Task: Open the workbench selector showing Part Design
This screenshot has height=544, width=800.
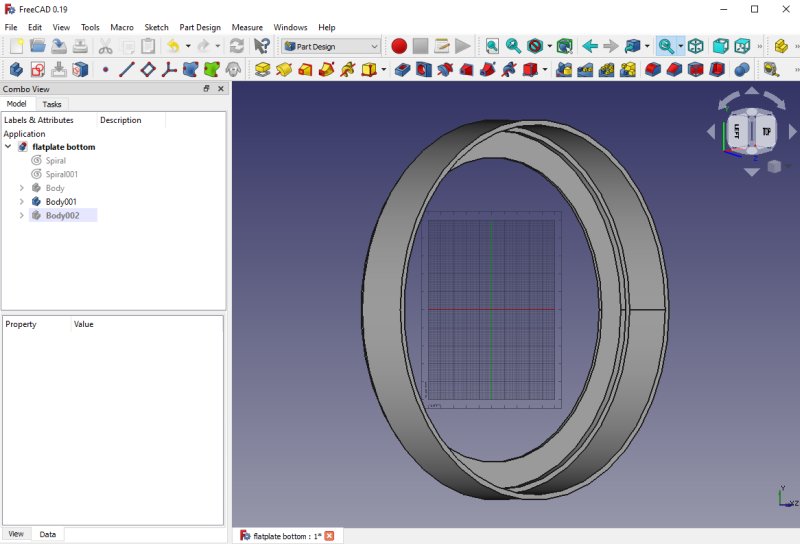Action: coord(331,46)
